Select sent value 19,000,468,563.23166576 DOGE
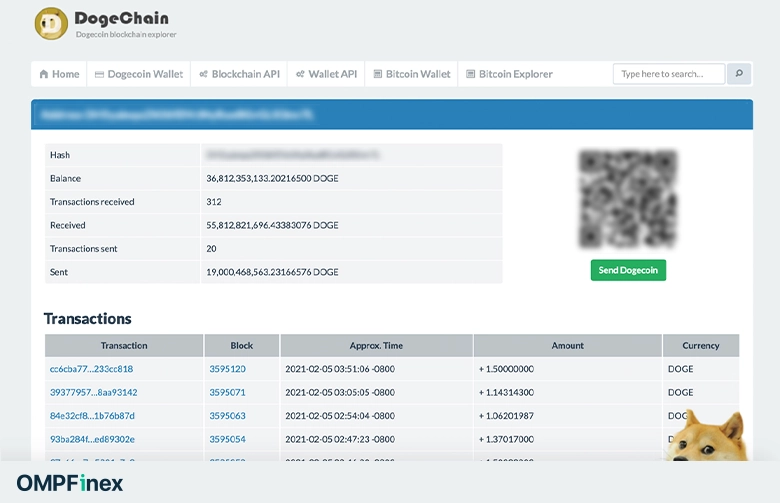 [x=272, y=272]
